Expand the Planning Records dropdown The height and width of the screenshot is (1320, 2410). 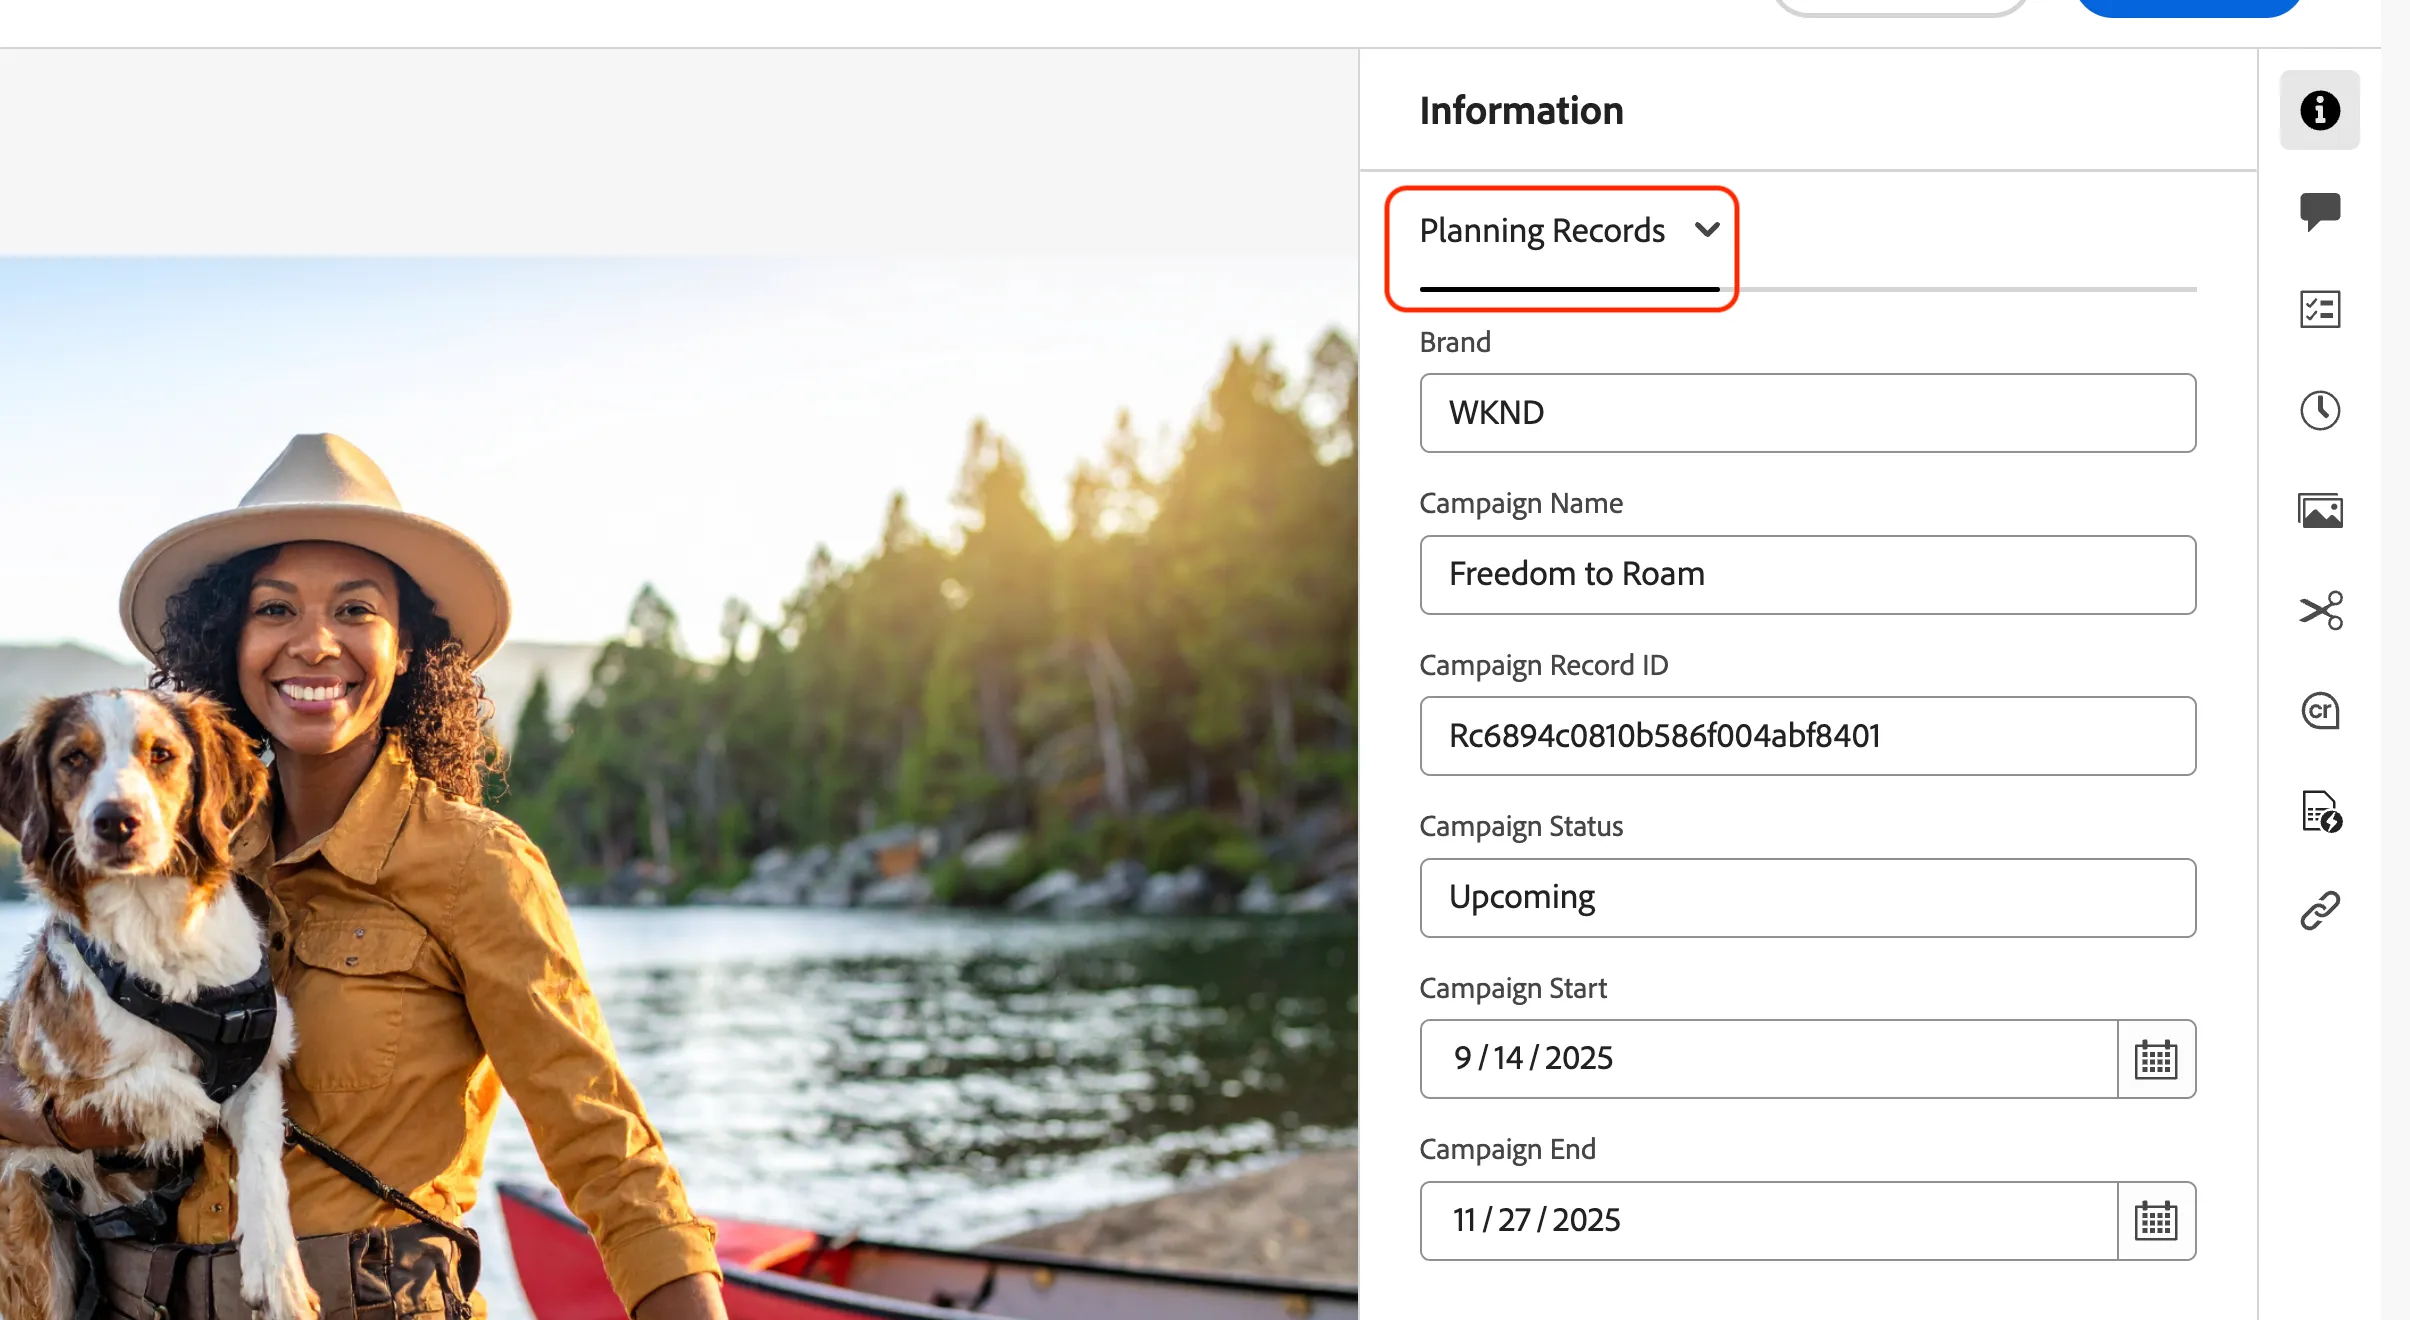click(1569, 232)
